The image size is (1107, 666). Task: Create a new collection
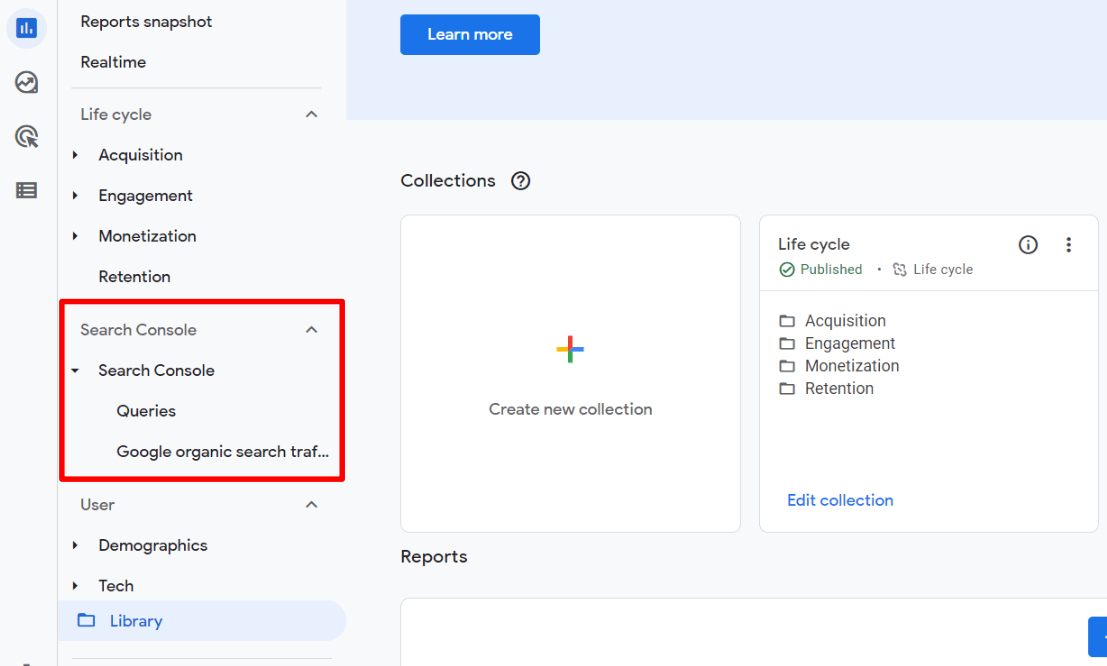(x=570, y=373)
